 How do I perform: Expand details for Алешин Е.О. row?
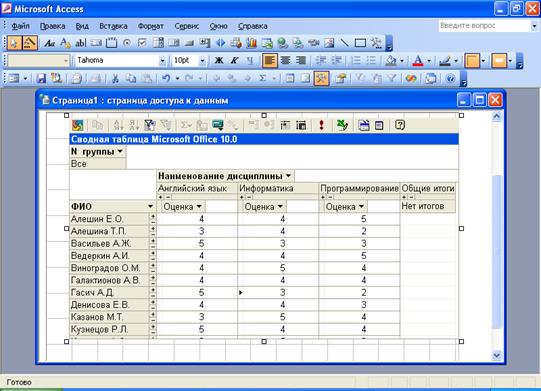(x=153, y=216)
